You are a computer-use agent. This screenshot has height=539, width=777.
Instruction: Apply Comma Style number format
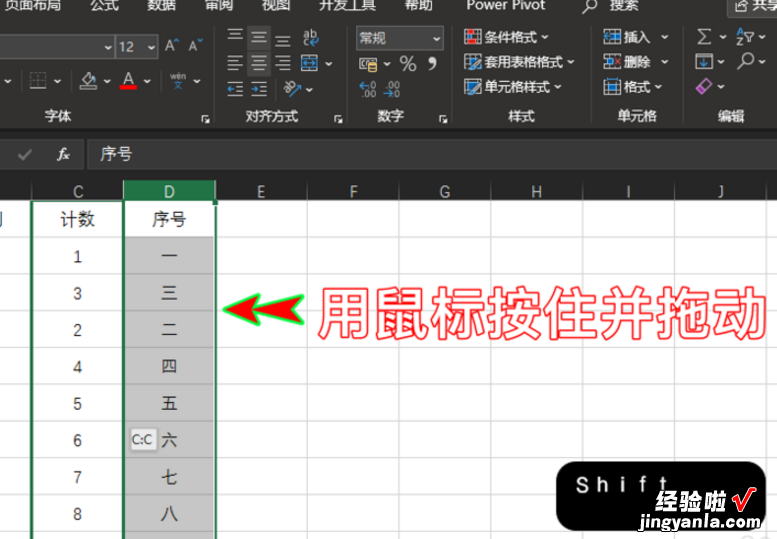[x=433, y=63]
